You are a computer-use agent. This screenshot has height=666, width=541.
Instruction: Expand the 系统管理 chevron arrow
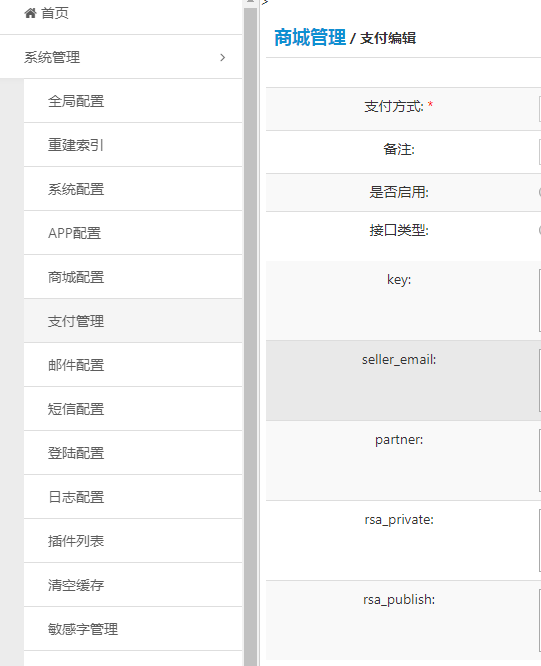(x=223, y=57)
